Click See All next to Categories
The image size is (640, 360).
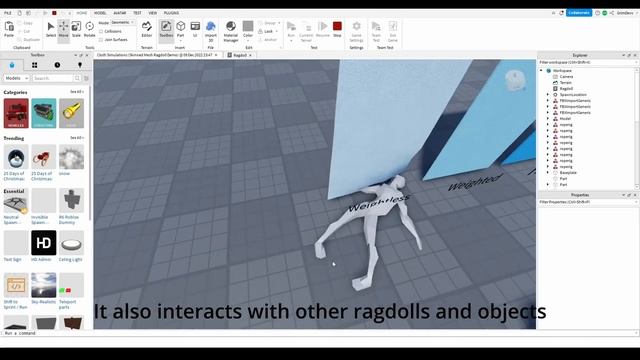77,92
